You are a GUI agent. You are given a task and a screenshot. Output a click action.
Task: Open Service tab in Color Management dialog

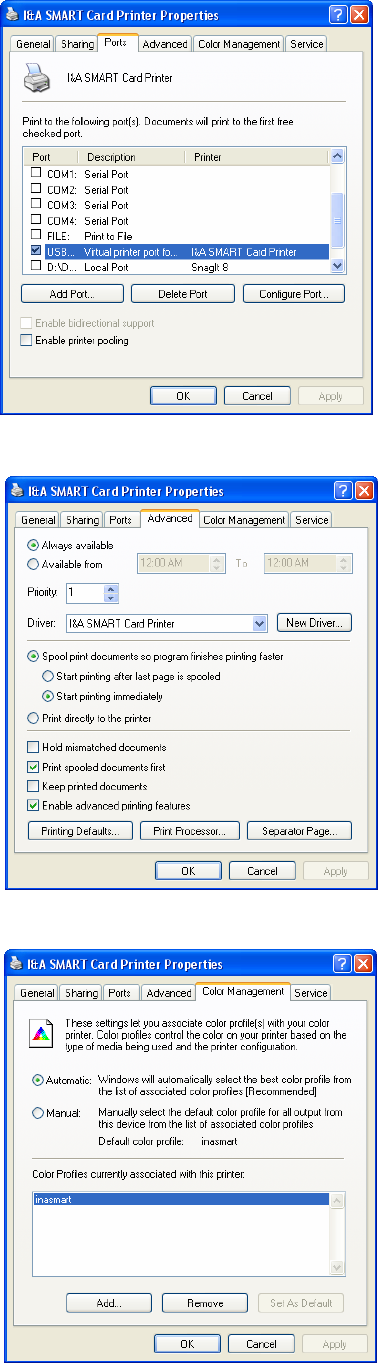[x=311, y=993]
